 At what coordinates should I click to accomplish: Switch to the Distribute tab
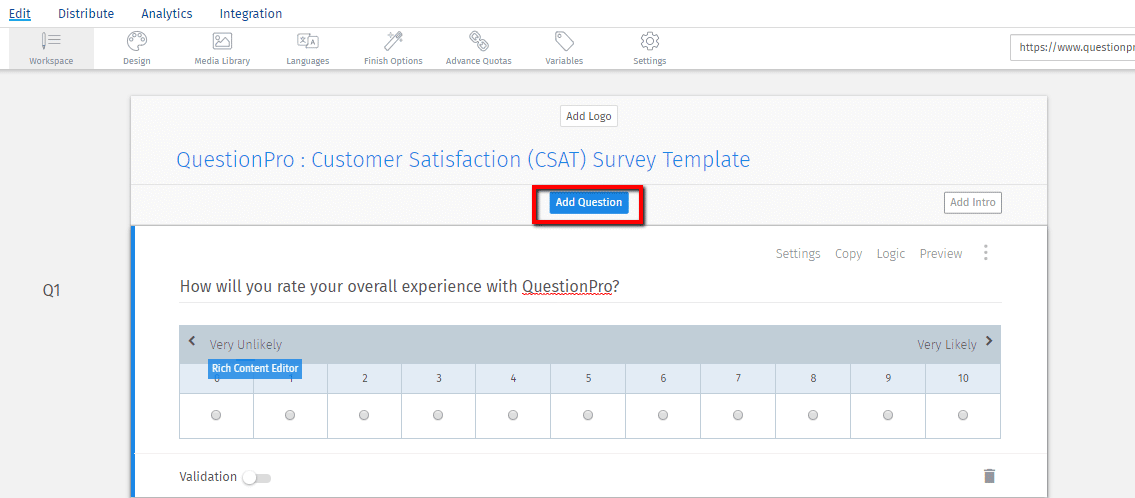pyautogui.click(x=86, y=13)
